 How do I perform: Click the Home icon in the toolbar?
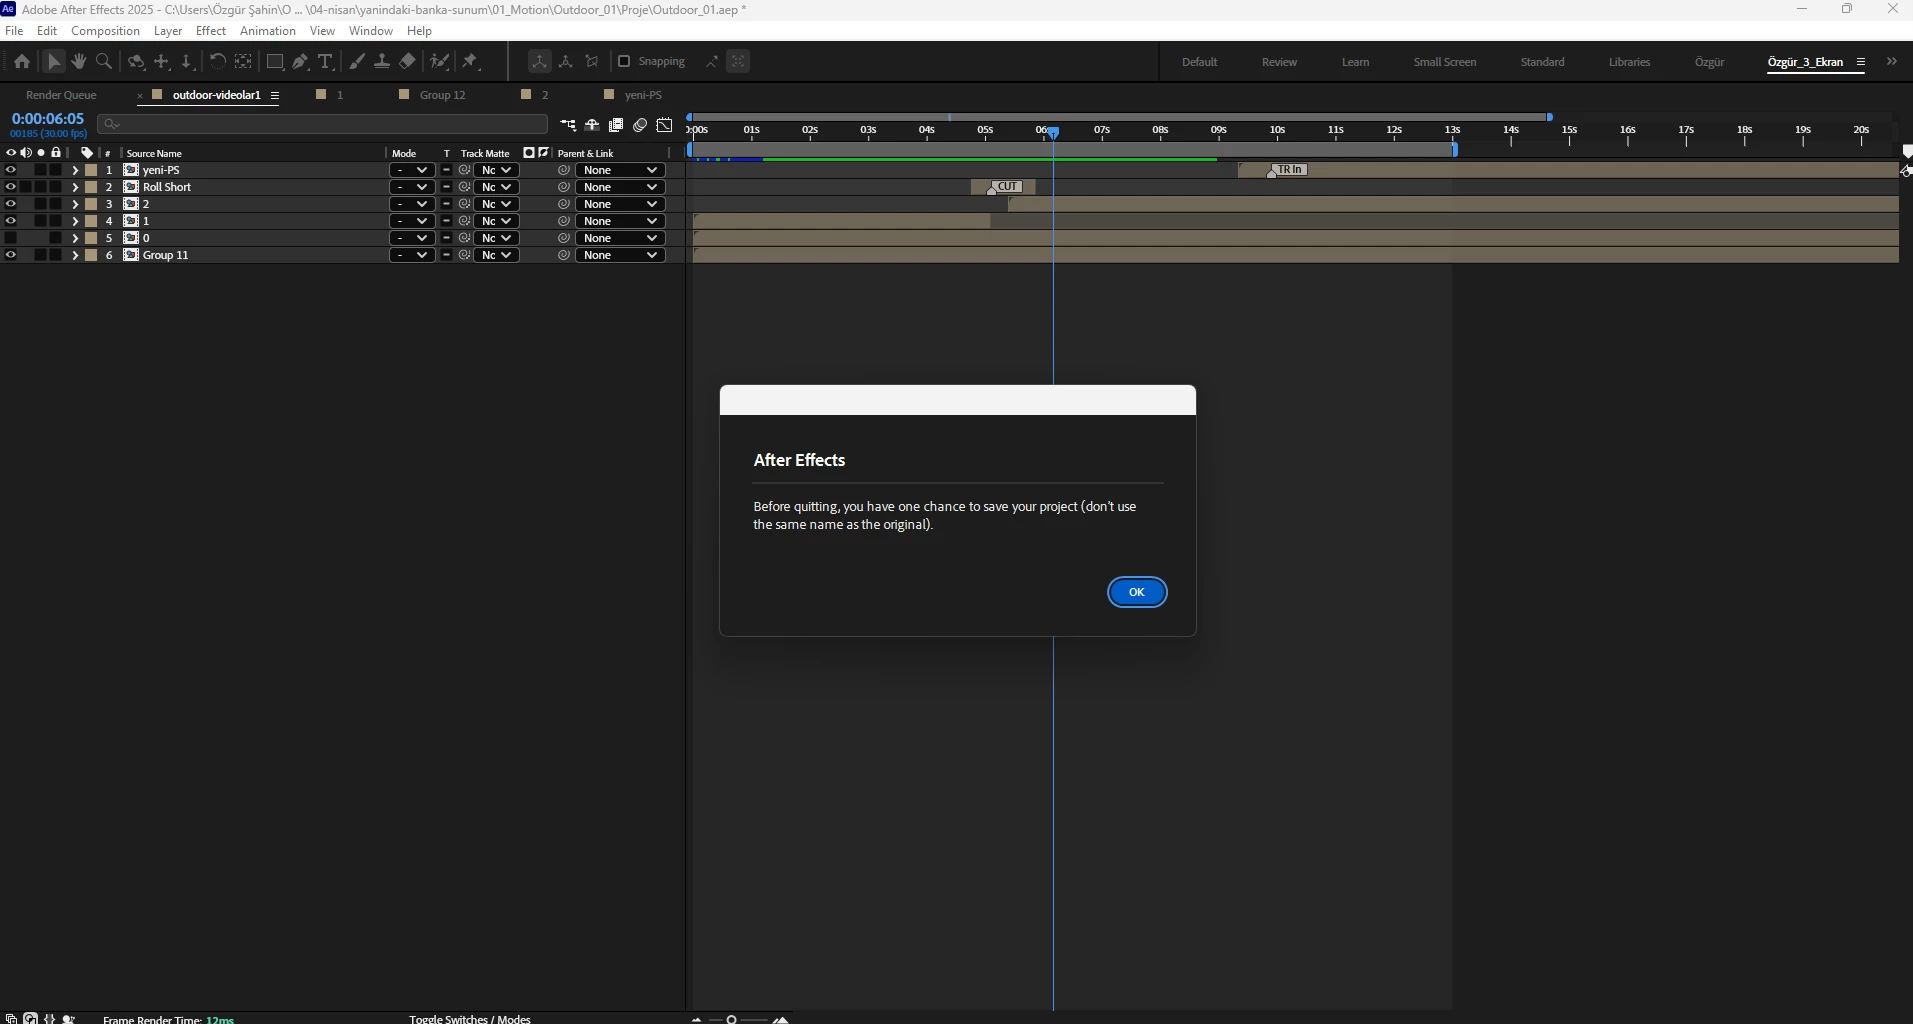pyautogui.click(x=22, y=62)
